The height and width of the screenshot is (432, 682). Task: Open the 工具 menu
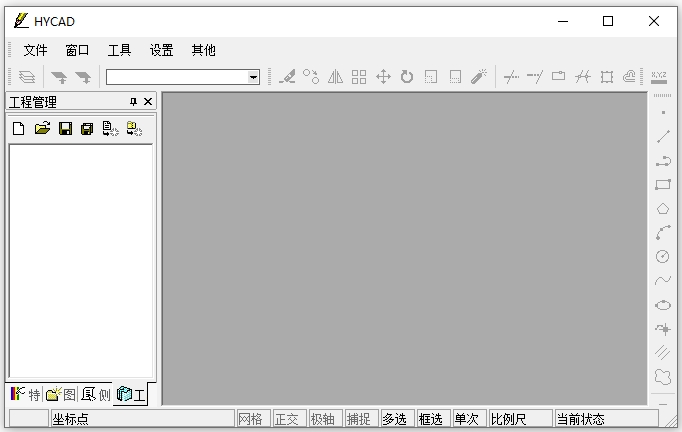point(119,50)
